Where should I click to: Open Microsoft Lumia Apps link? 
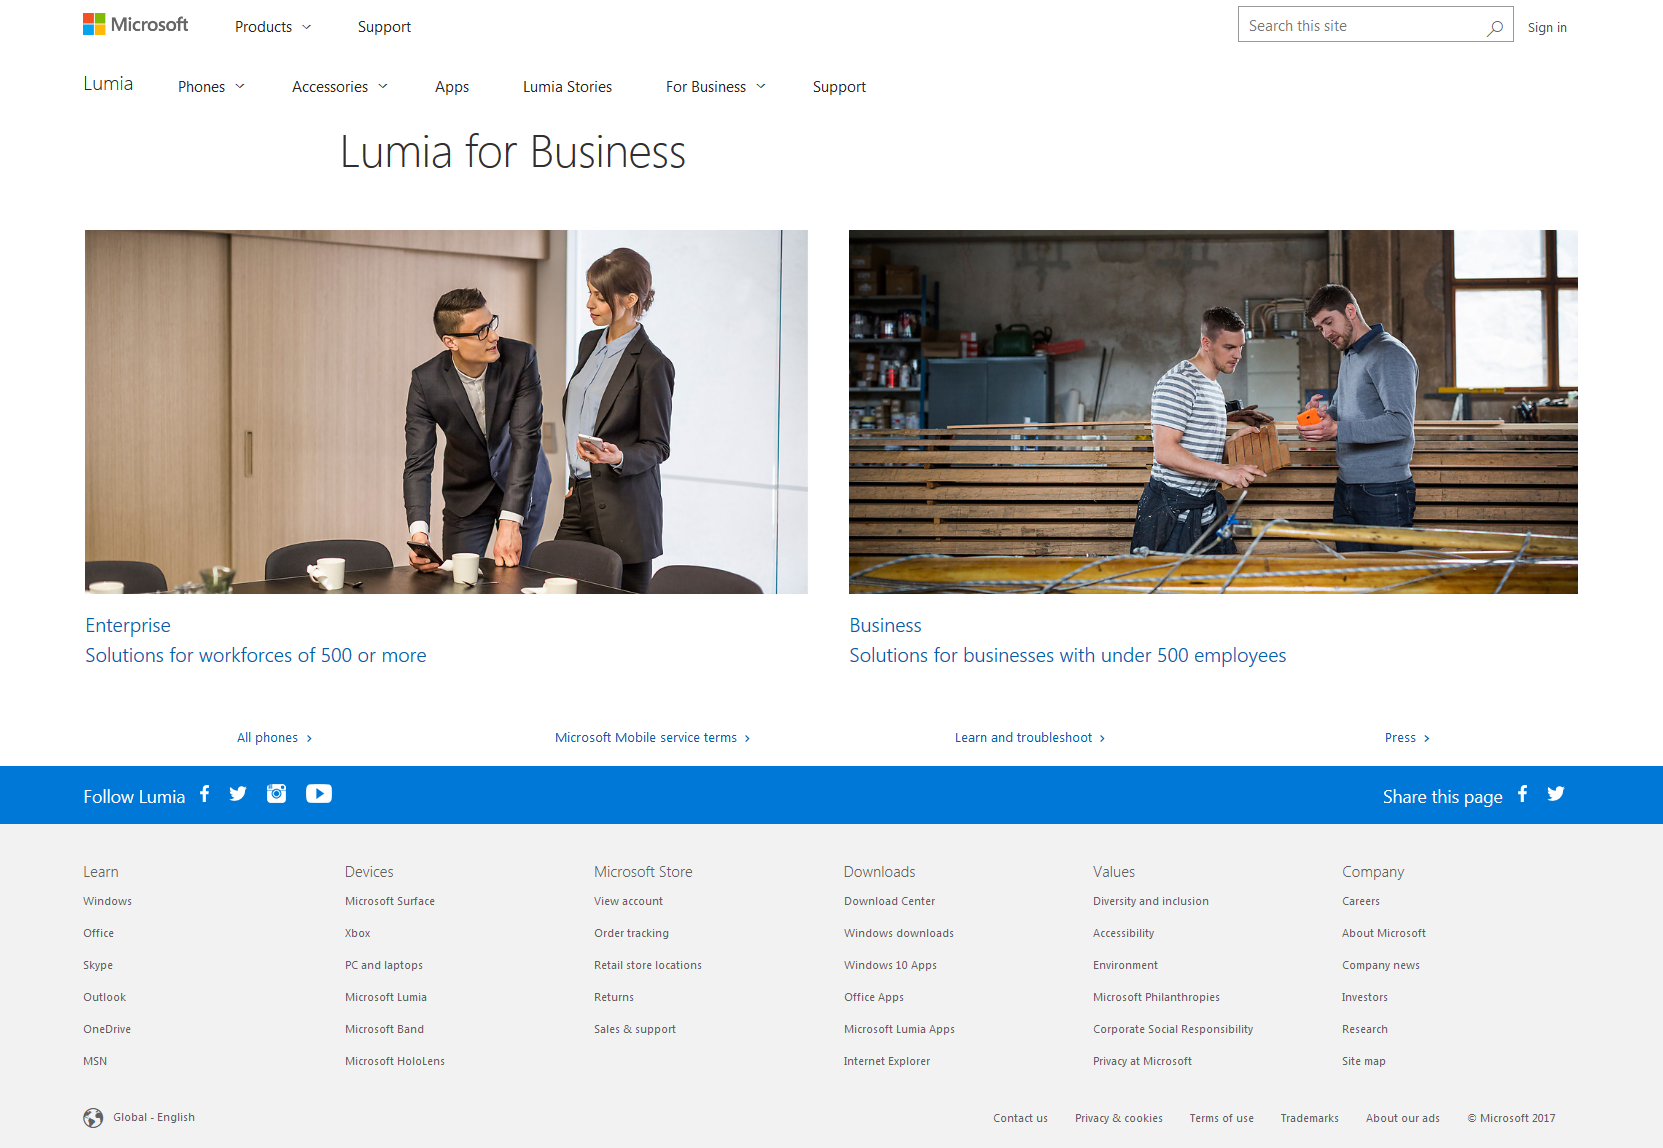[899, 1029]
